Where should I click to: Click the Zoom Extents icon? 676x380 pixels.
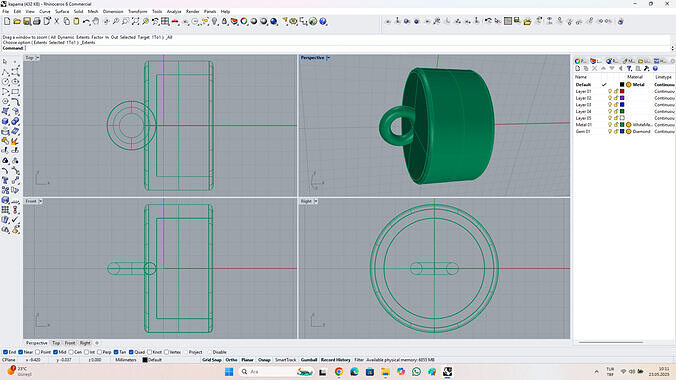point(135,21)
